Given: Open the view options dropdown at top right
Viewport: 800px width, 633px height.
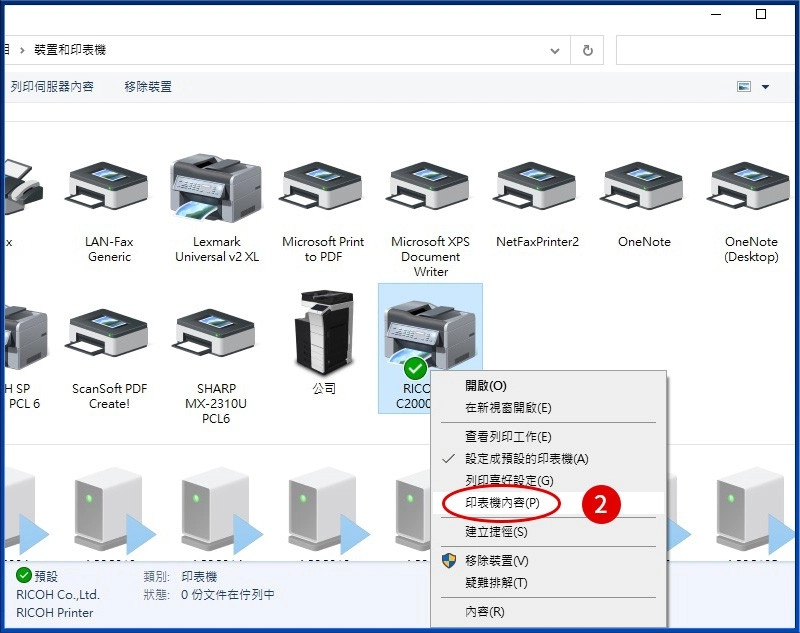Looking at the screenshot, I should pyautogui.click(x=763, y=86).
